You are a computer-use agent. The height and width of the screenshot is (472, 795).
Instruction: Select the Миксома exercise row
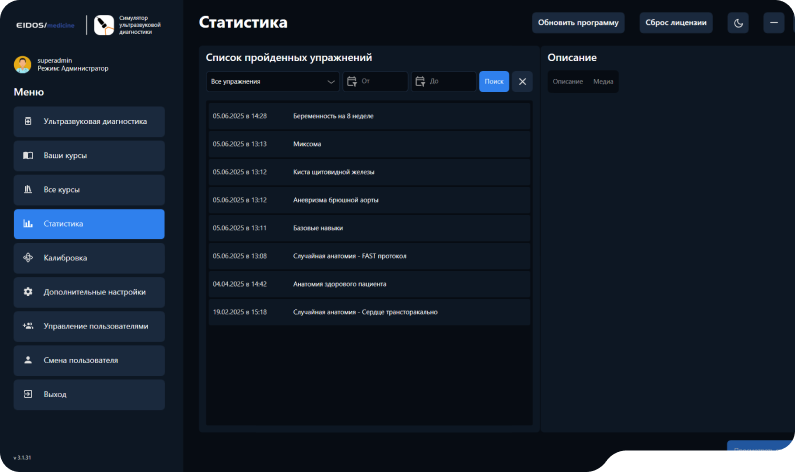369,144
